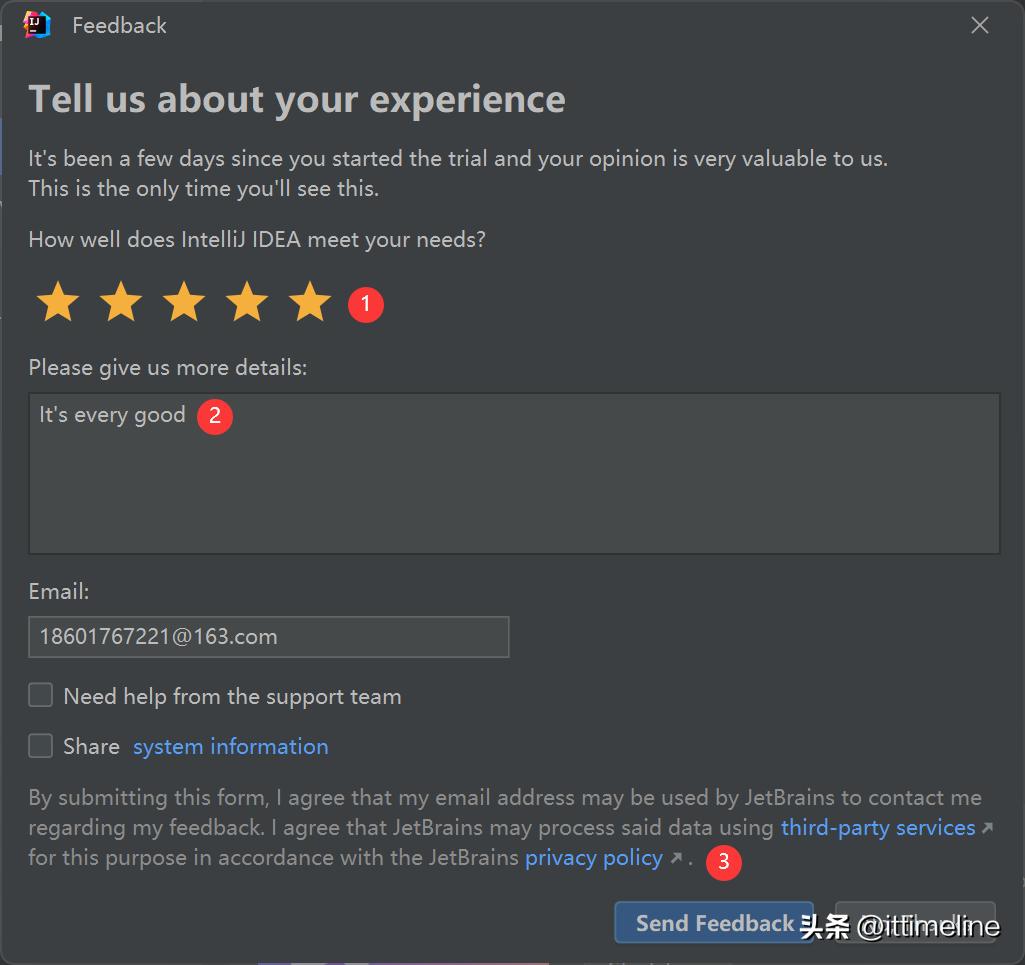The height and width of the screenshot is (965, 1025).
Task: Close the Feedback dialog
Action: pyautogui.click(x=979, y=25)
